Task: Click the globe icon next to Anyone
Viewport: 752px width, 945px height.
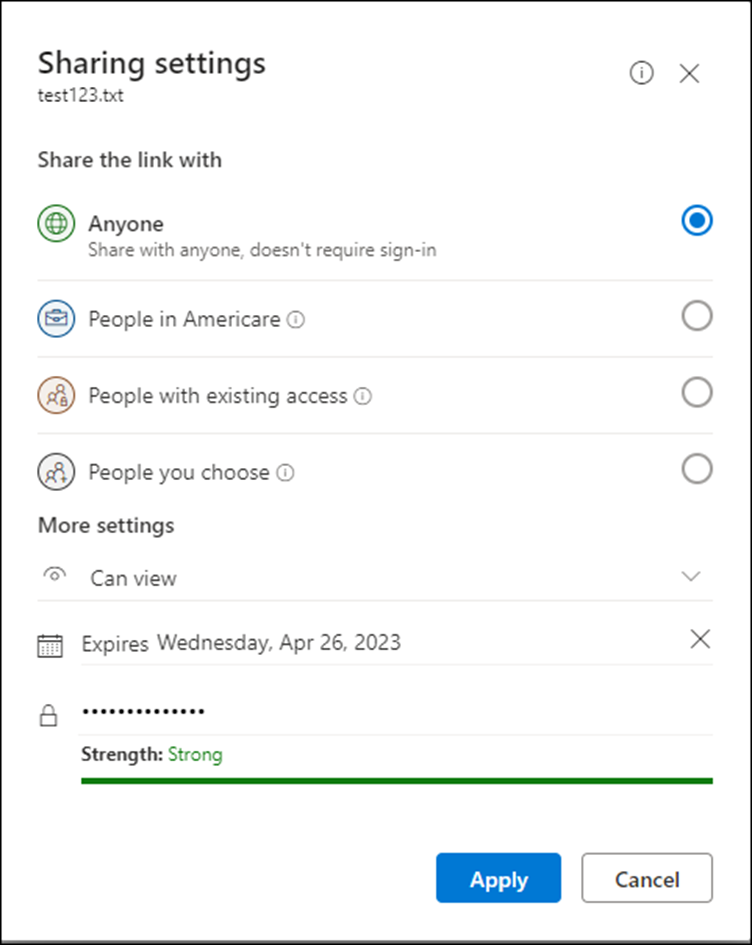Action: (56, 221)
